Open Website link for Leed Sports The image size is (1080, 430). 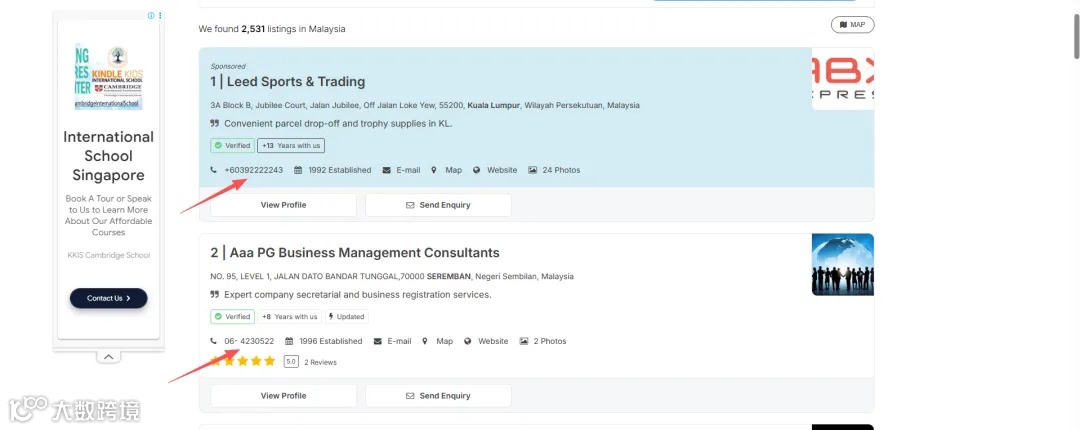[502, 170]
